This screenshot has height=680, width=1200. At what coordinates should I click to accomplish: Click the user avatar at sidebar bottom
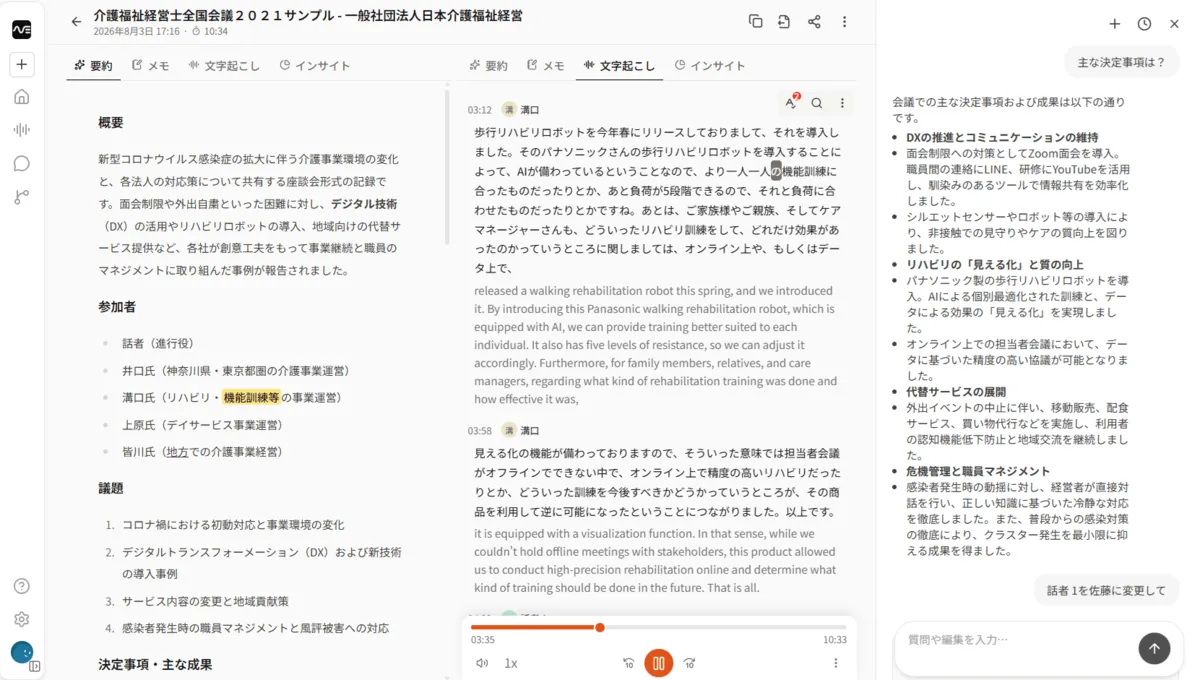[21, 652]
